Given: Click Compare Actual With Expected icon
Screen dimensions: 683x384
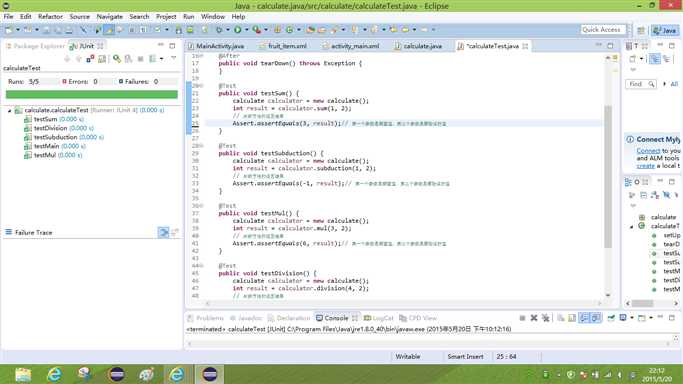Looking at the screenshot, I should (175, 232).
